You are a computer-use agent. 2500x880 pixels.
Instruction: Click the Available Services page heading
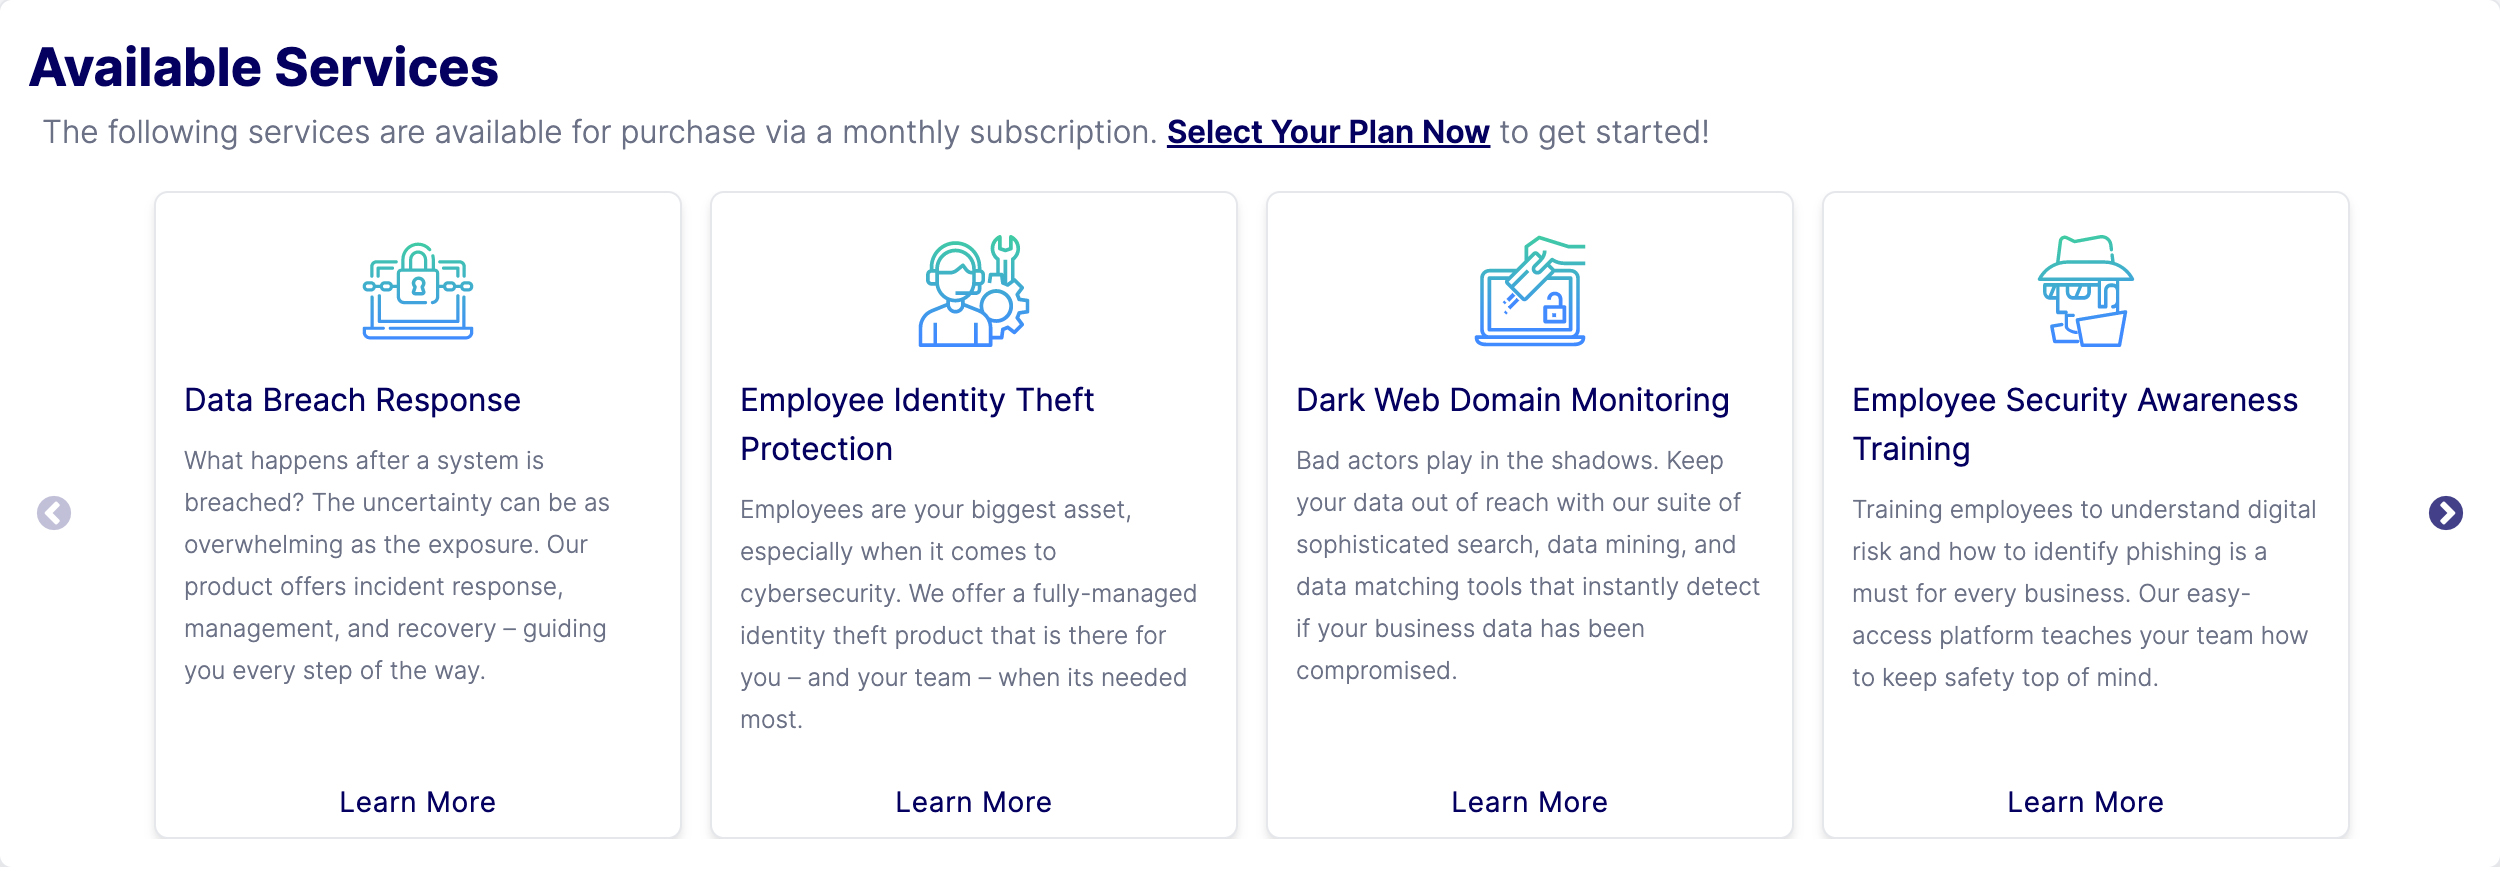click(x=264, y=68)
